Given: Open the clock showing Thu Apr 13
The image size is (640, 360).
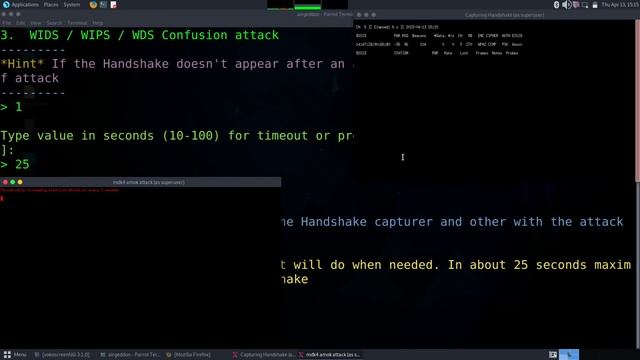Looking at the screenshot, I should 620,4.
